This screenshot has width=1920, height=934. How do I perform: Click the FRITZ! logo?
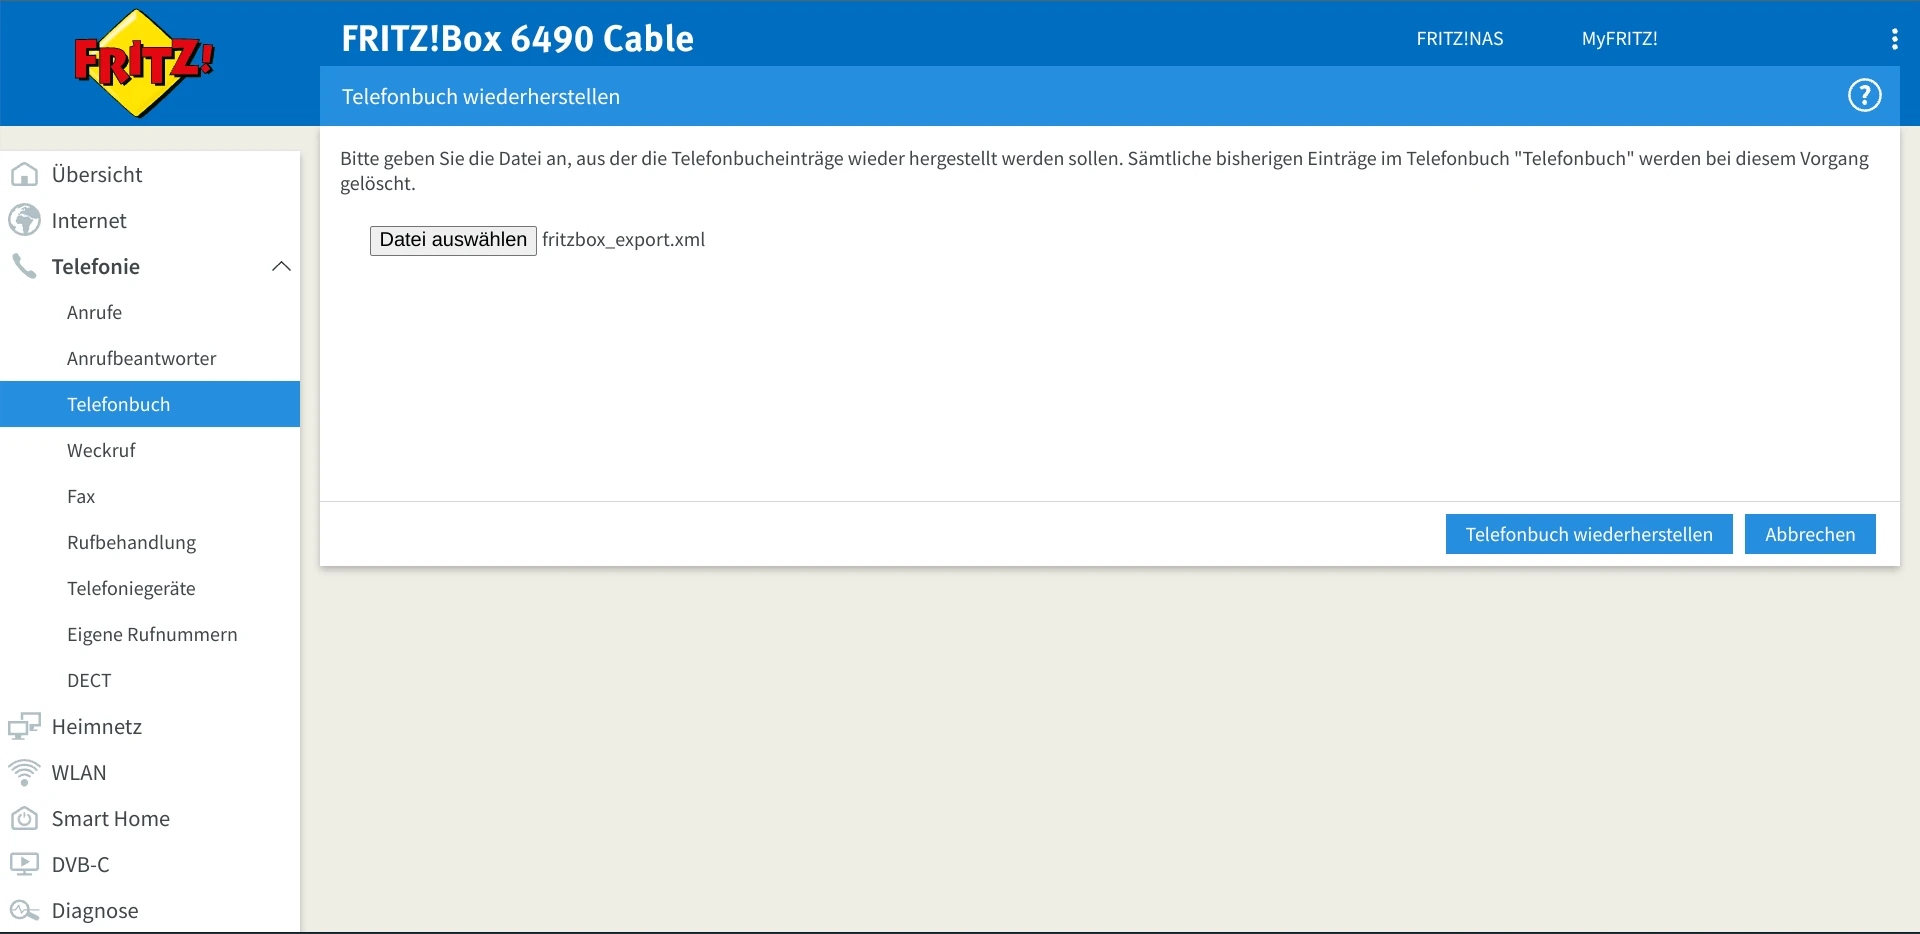(144, 63)
